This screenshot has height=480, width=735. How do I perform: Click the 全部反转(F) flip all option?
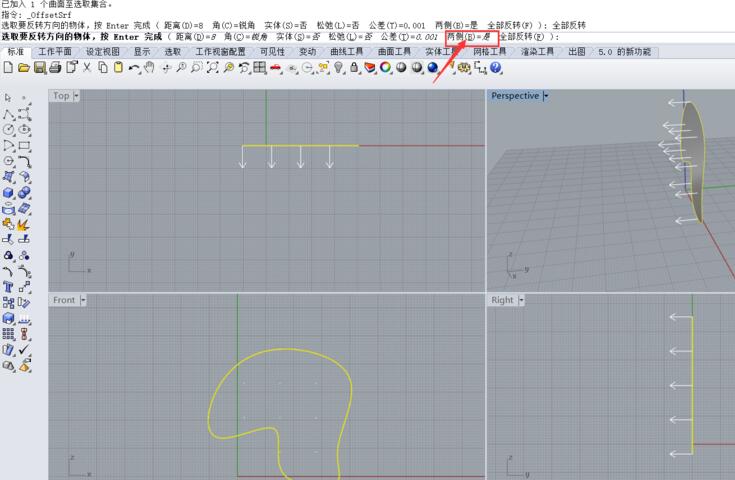[x=523, y=37]
